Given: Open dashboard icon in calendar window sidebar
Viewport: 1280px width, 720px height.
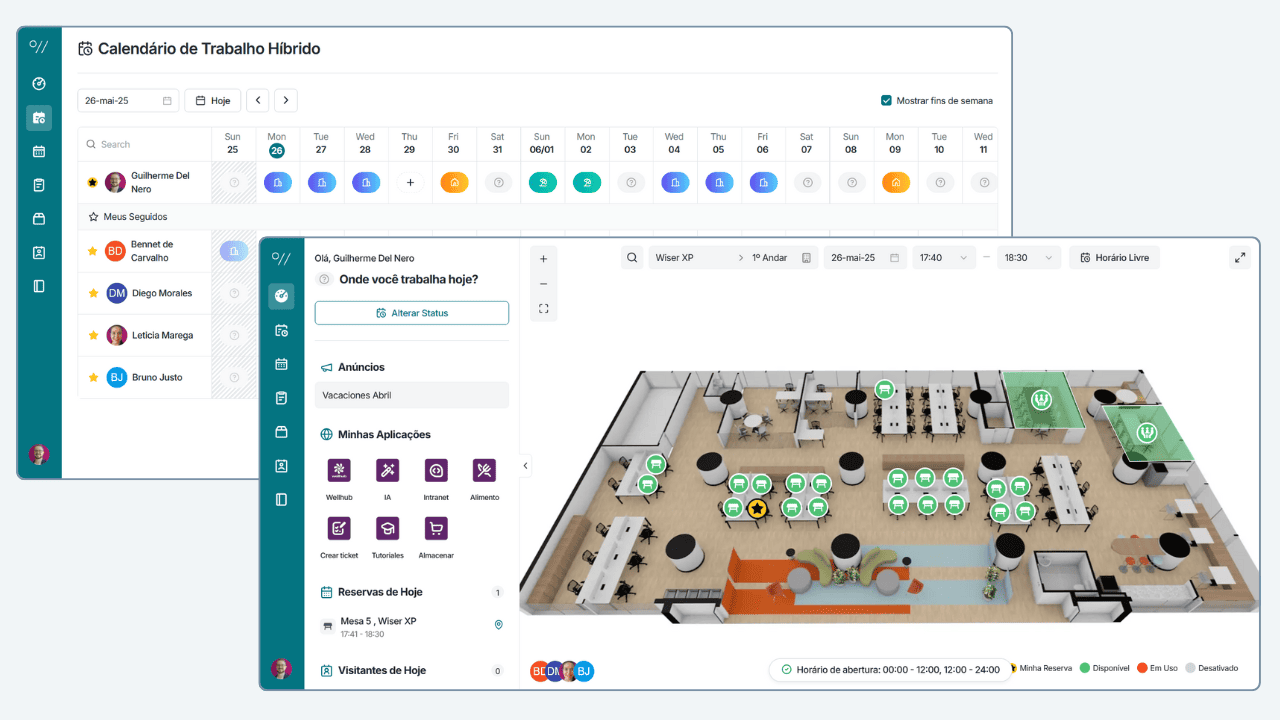Looking at the screenshot, I should (39, 84).
